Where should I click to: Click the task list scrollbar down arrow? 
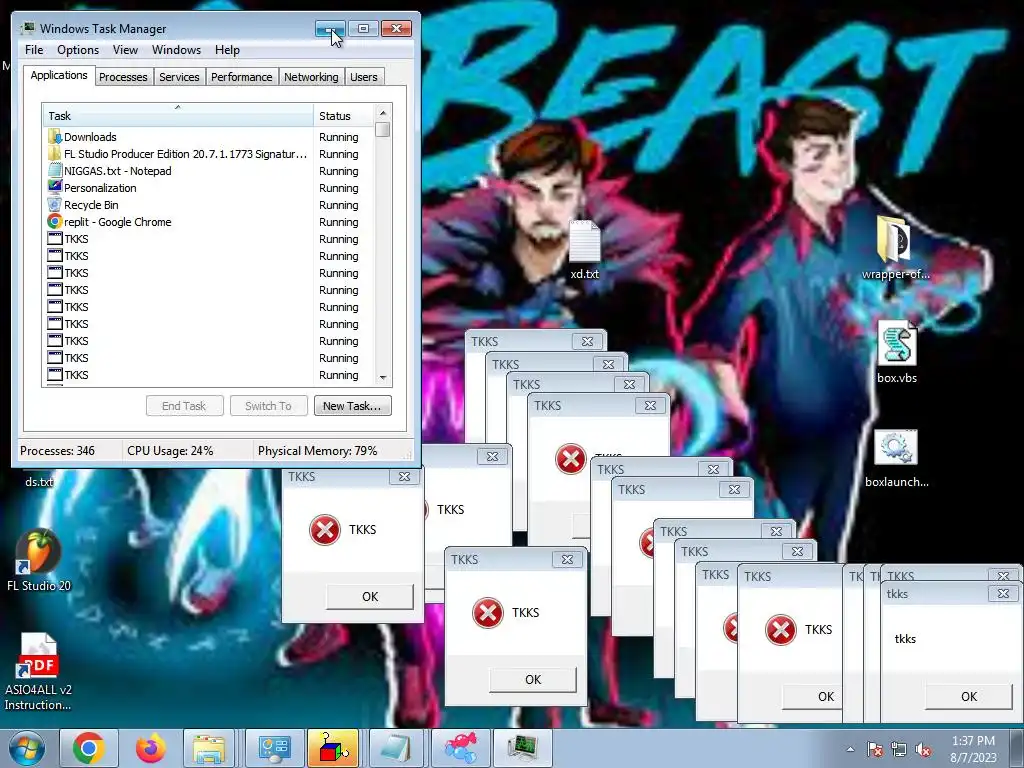click(x=383, y=377)
